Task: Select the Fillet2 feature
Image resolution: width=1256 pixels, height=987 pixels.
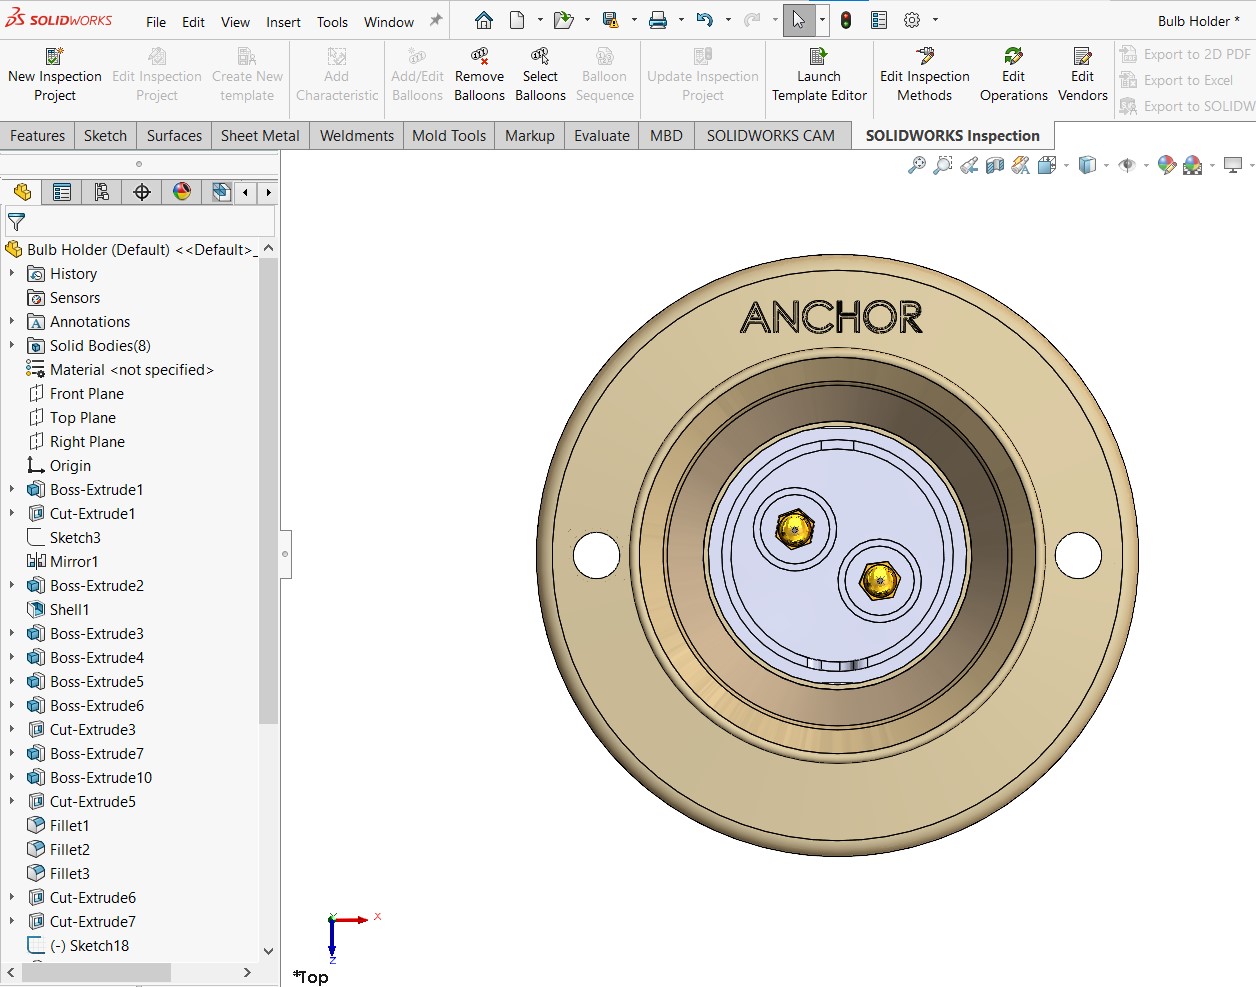Action: 70,849
